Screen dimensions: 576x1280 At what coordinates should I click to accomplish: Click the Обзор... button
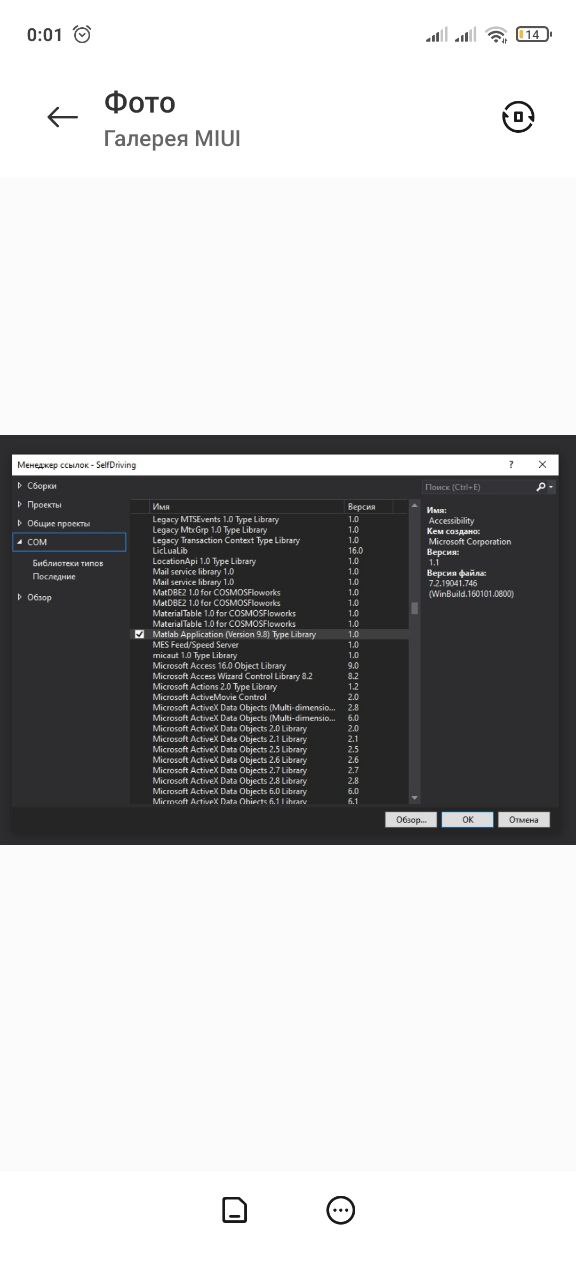pos(411,819)
